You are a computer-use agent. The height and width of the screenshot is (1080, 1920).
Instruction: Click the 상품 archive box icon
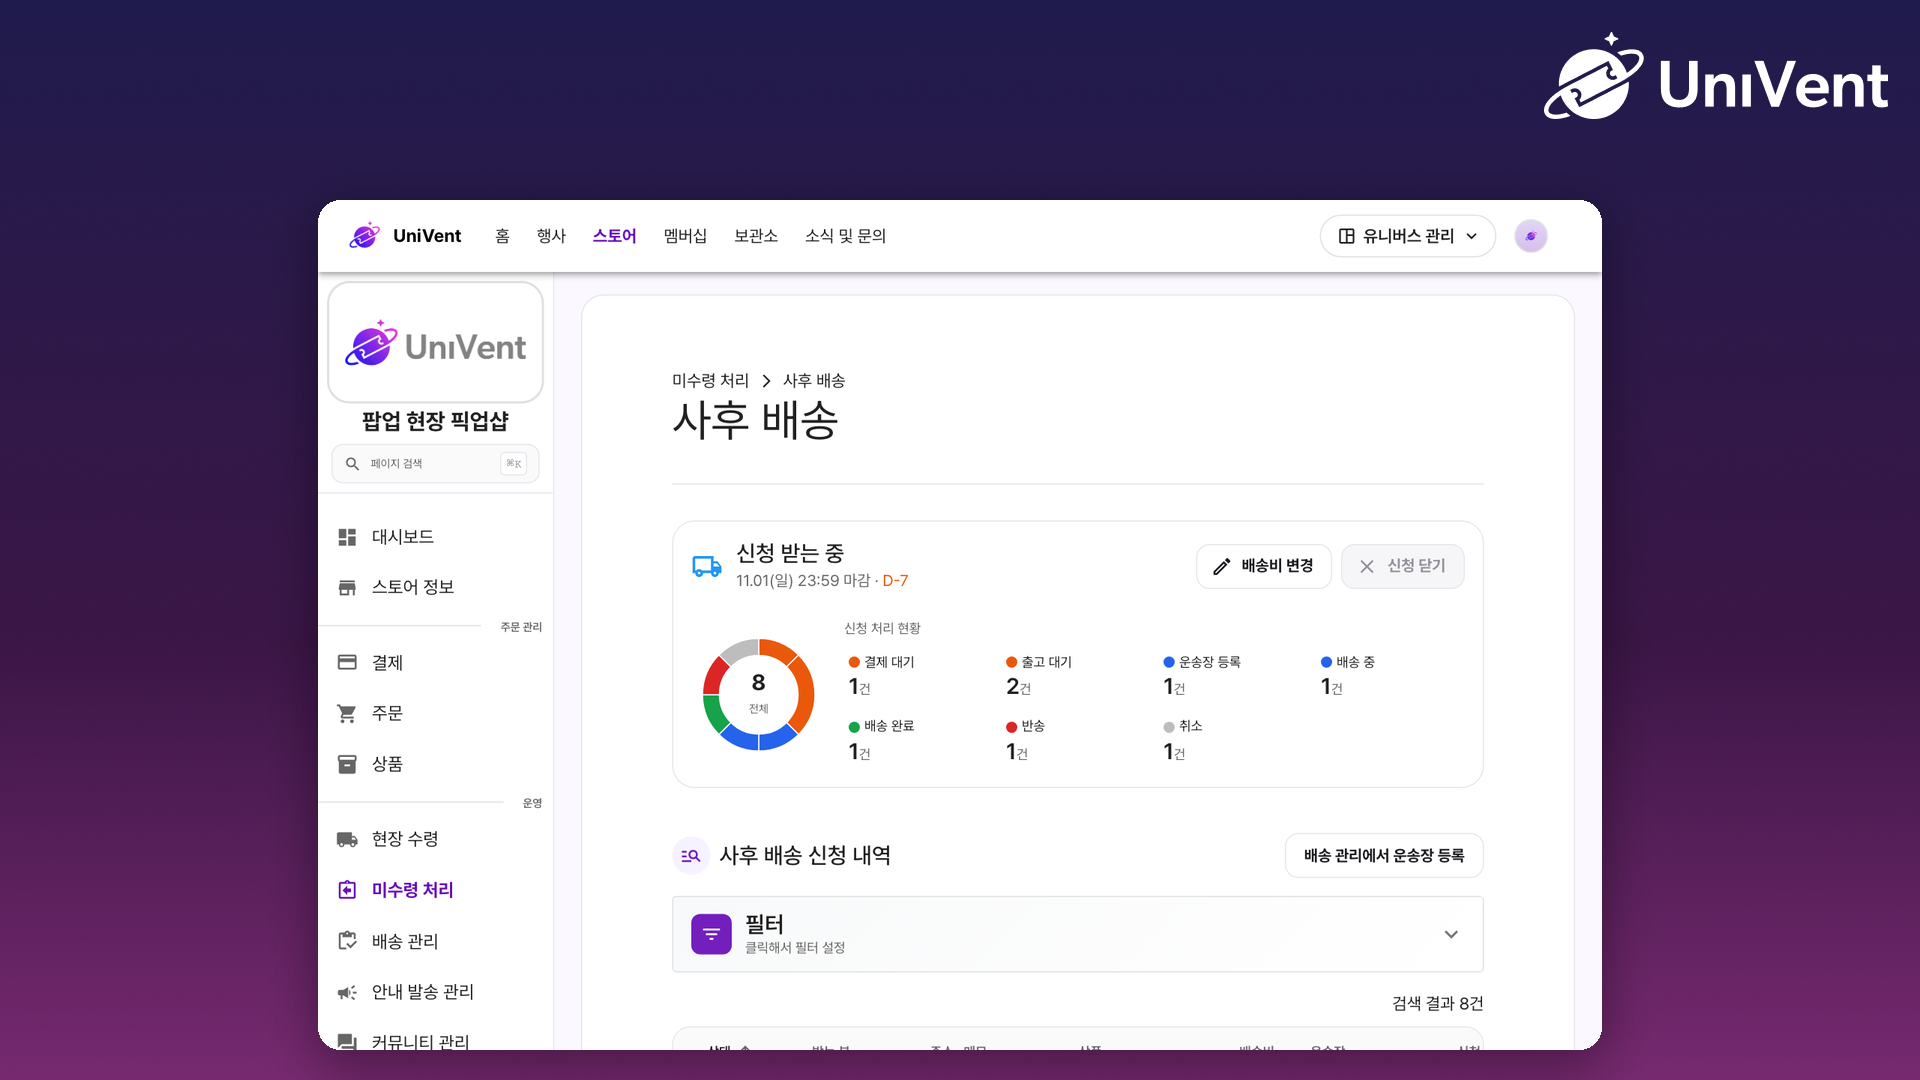coord(347,764)
